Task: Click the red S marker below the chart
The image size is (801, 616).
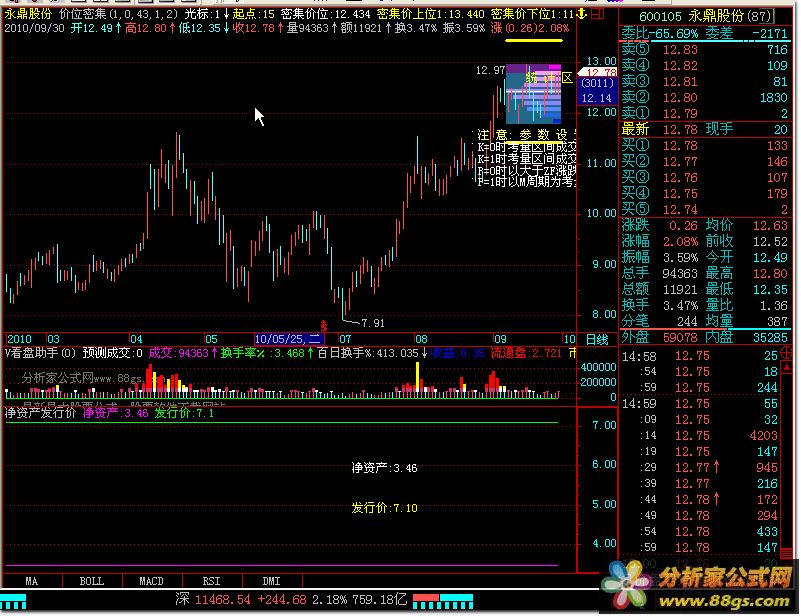Action: 323,325
